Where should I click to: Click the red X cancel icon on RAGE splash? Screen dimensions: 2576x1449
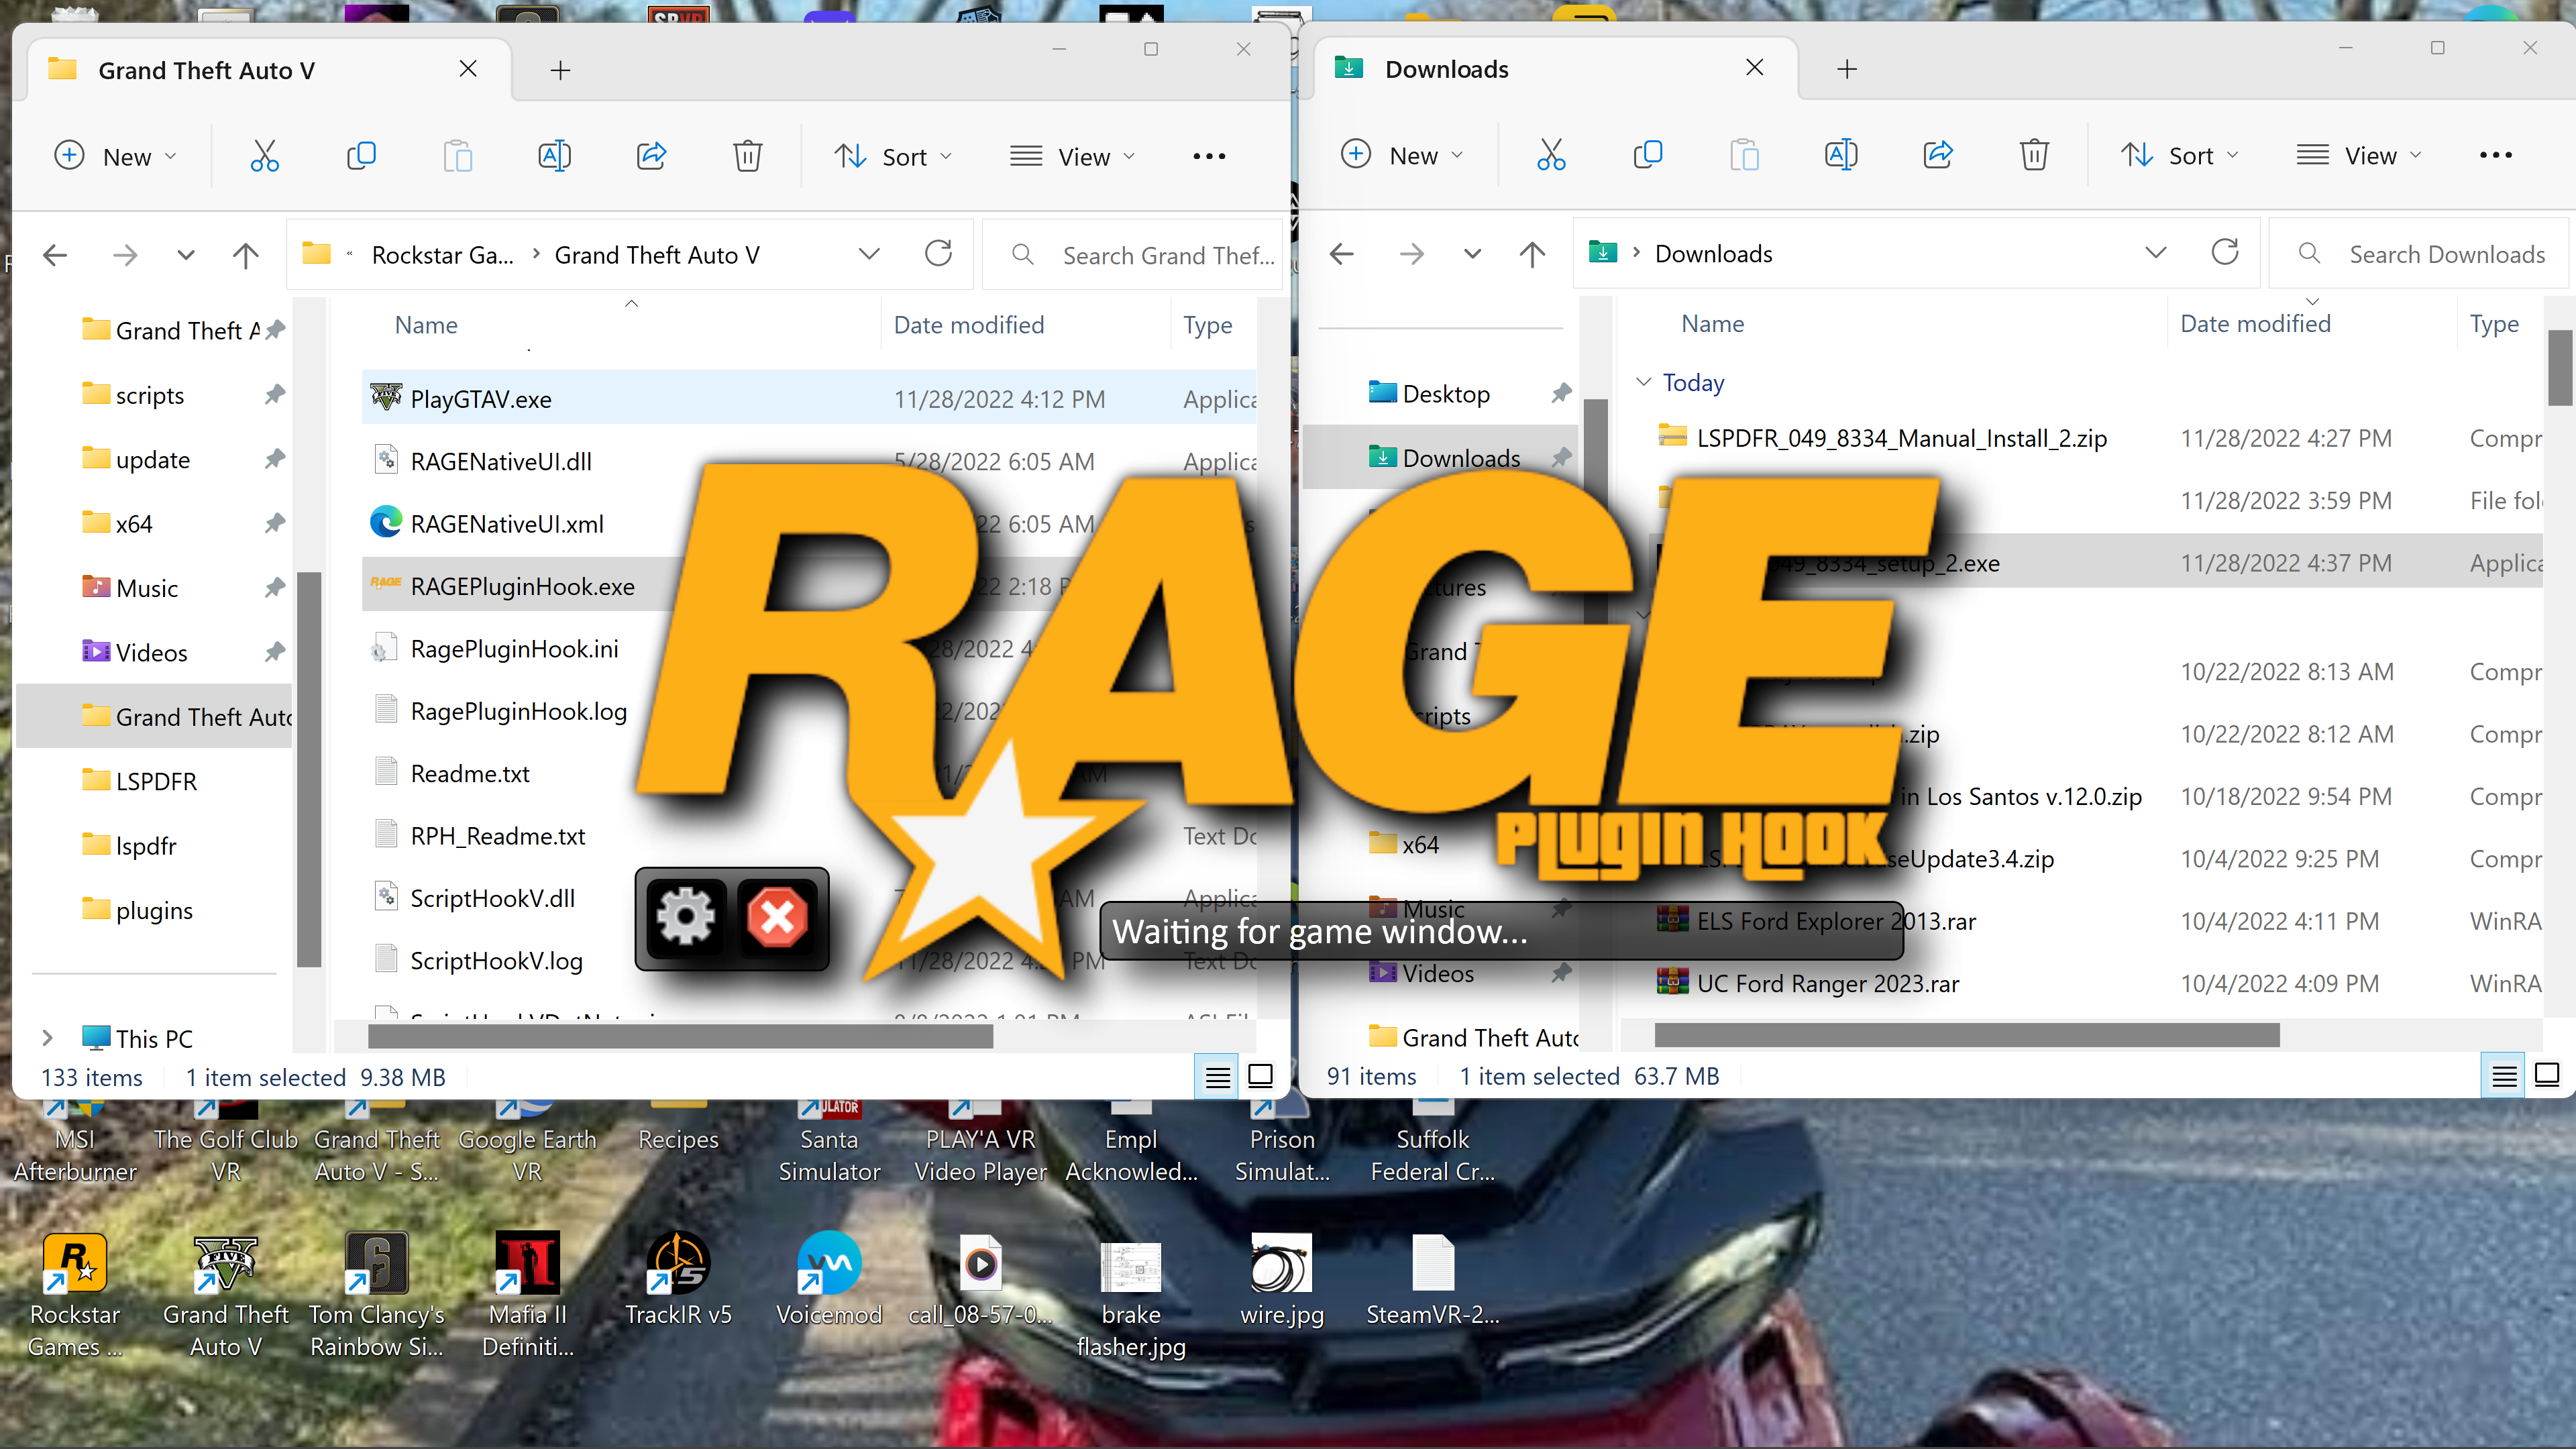click(777, 916)
